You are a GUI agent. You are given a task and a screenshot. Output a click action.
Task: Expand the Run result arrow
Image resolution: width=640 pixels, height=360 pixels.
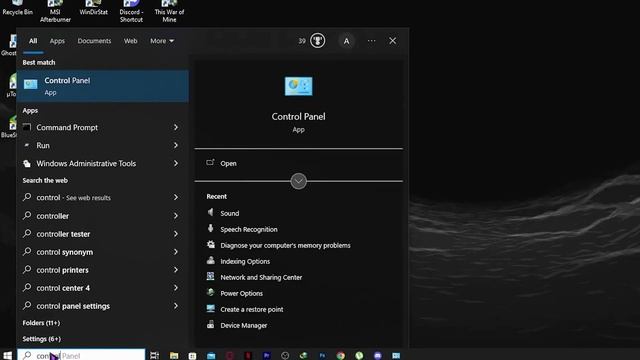pyautogui.click(x=176, y=145)
